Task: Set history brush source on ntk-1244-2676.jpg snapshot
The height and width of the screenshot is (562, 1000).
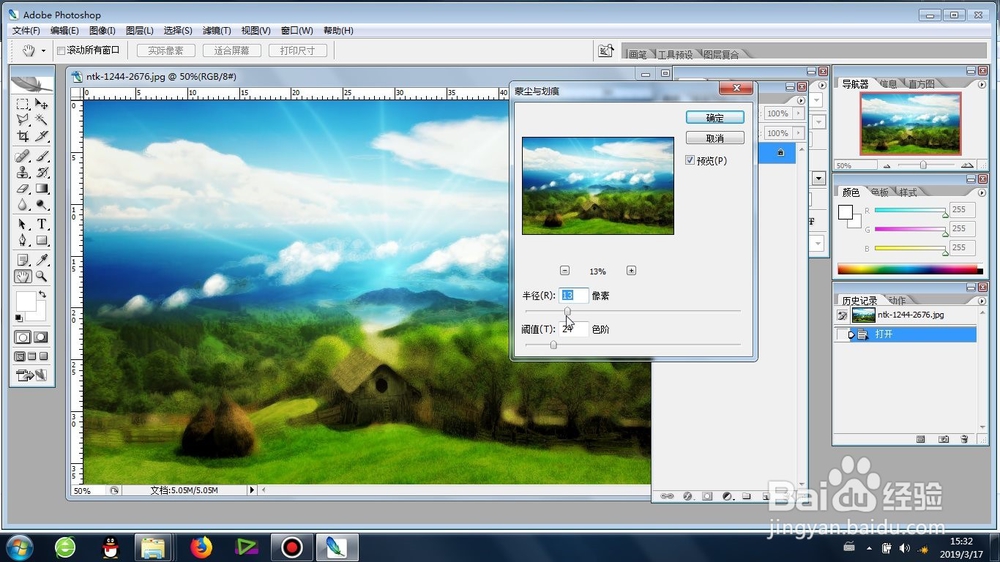Action: point(842,315)
